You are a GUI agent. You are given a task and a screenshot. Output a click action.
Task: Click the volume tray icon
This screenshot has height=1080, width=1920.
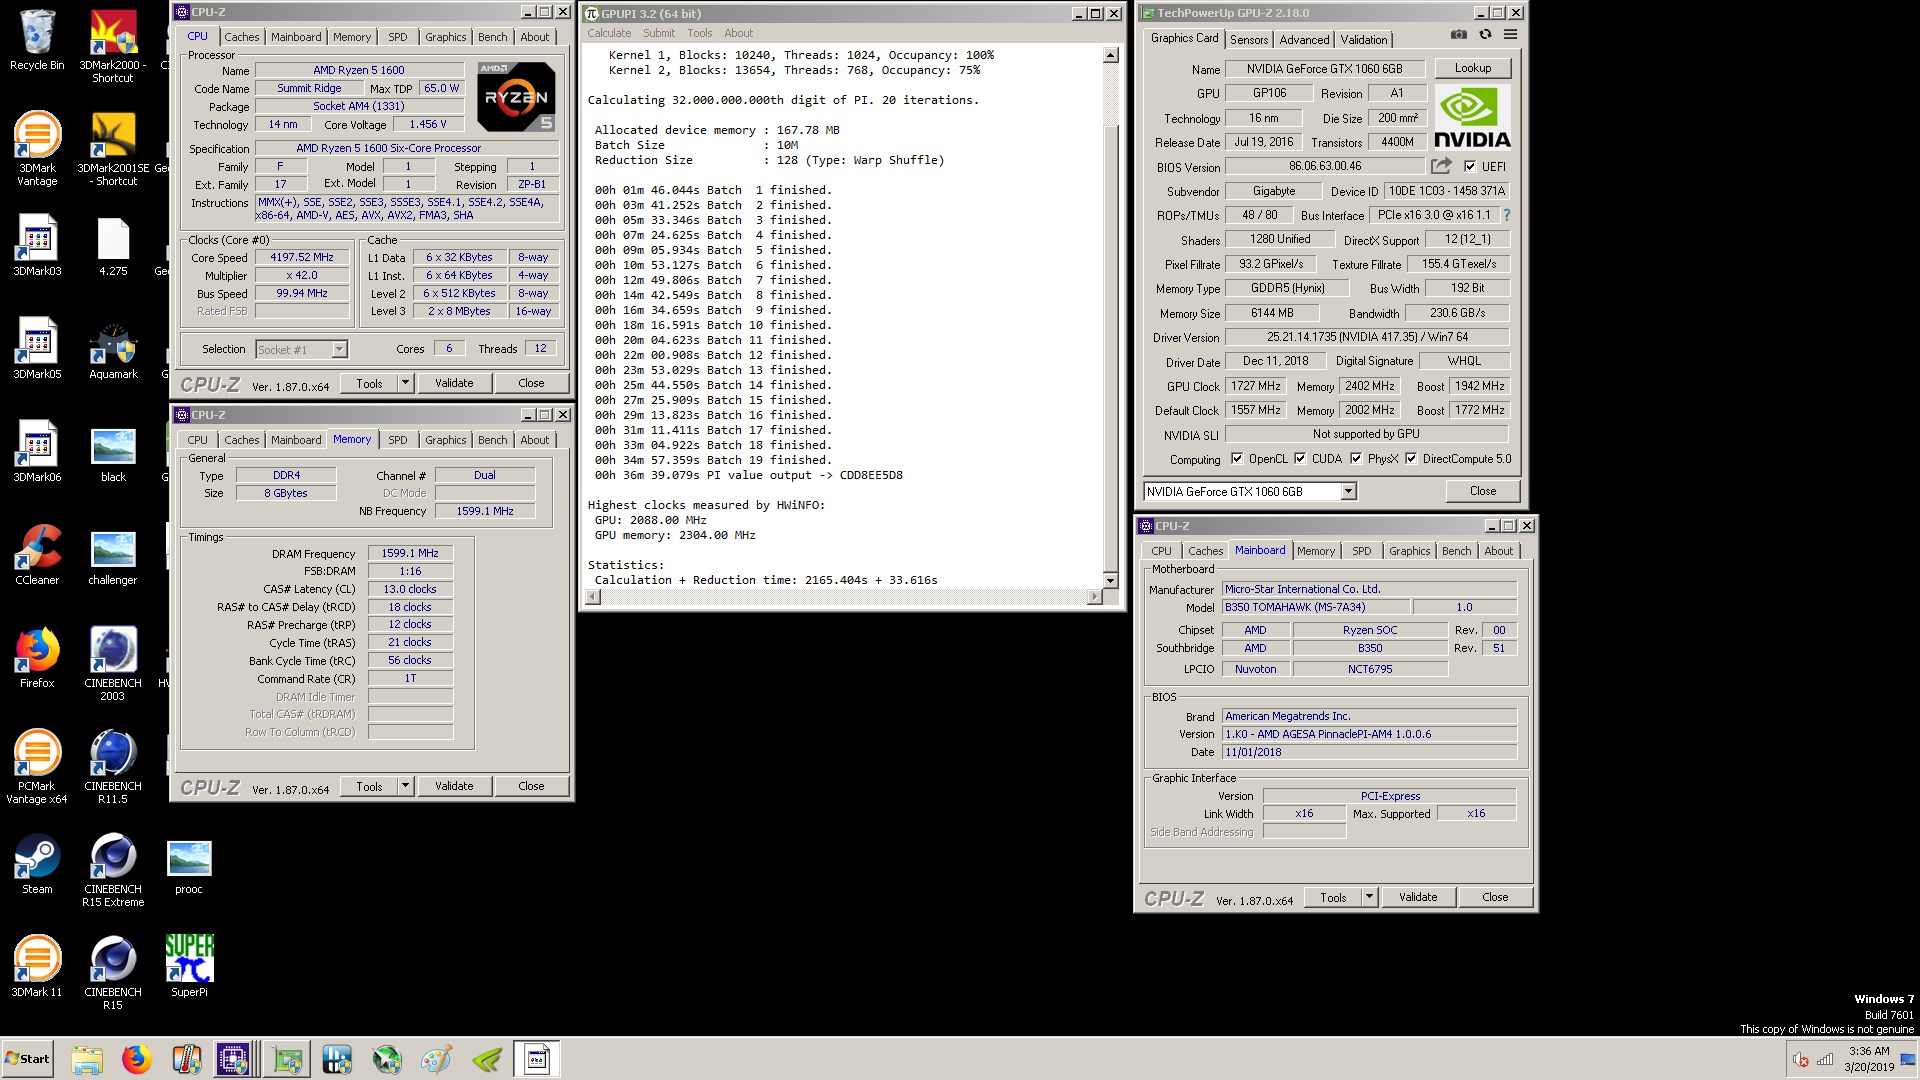(1800, 1060)
